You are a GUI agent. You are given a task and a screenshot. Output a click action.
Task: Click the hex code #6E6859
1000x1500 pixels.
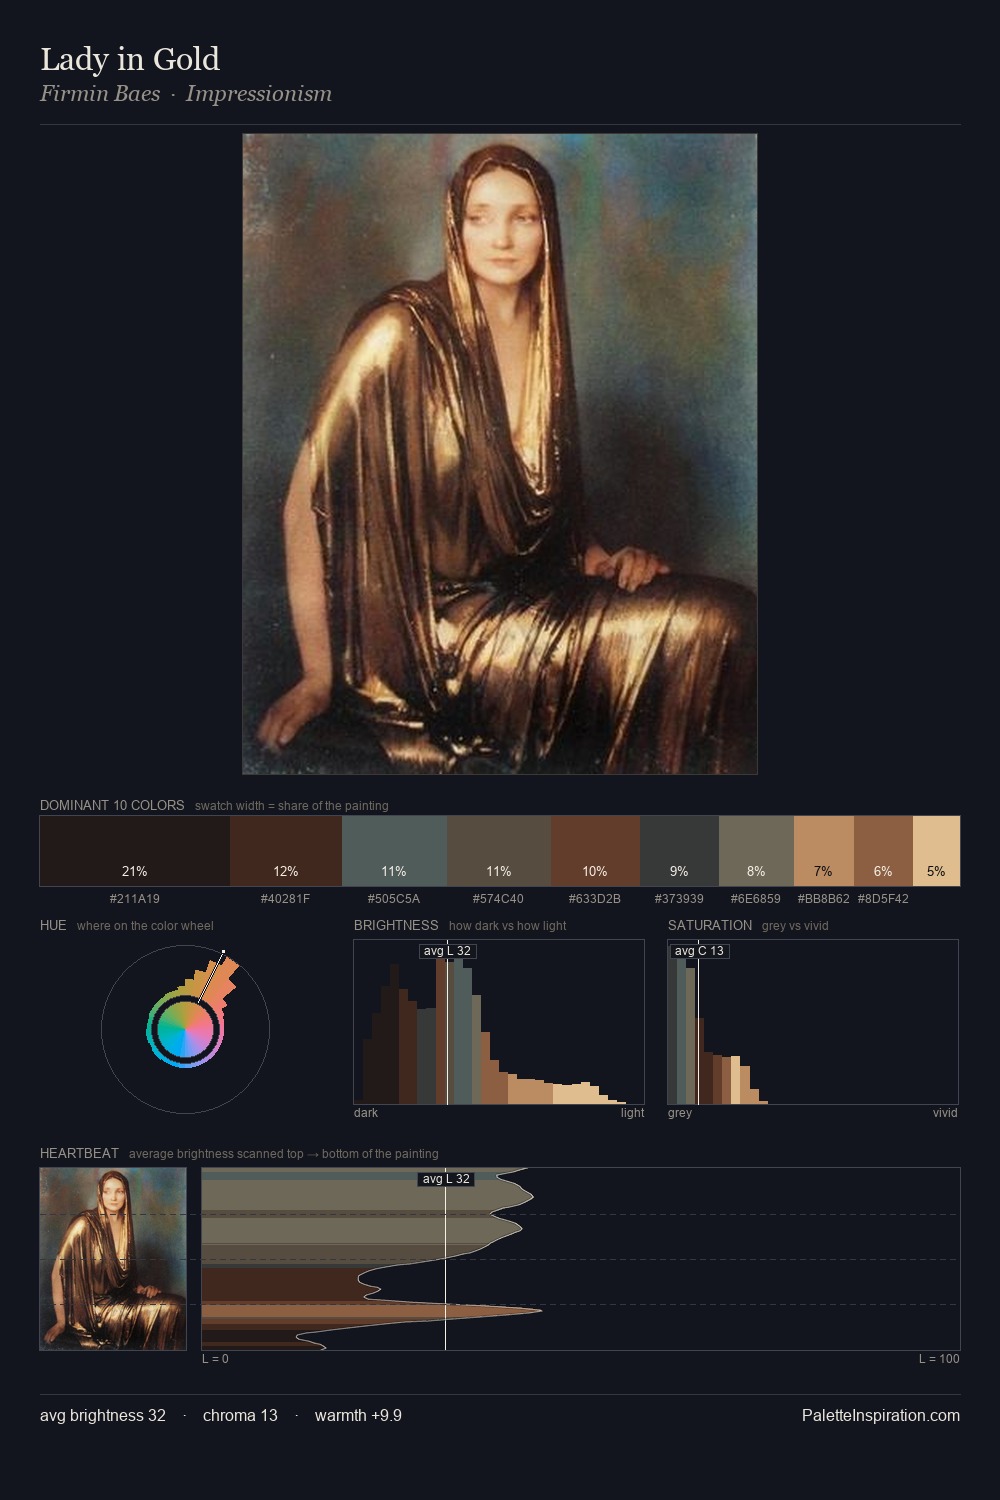point(756,899)
